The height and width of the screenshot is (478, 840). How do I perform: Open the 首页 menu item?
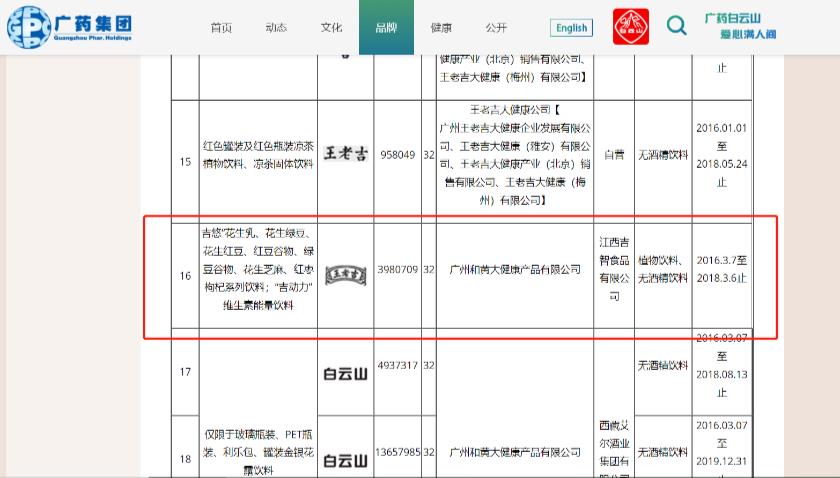coord(221,27)
